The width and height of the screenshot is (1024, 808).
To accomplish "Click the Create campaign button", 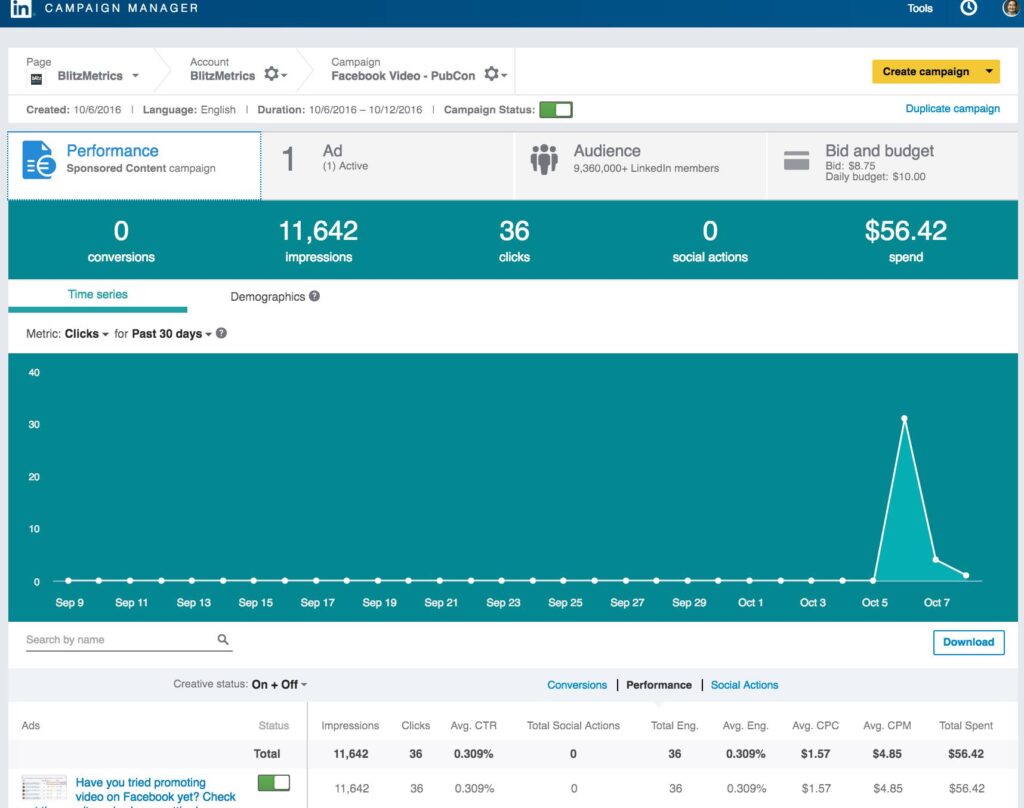I will 925,71.
